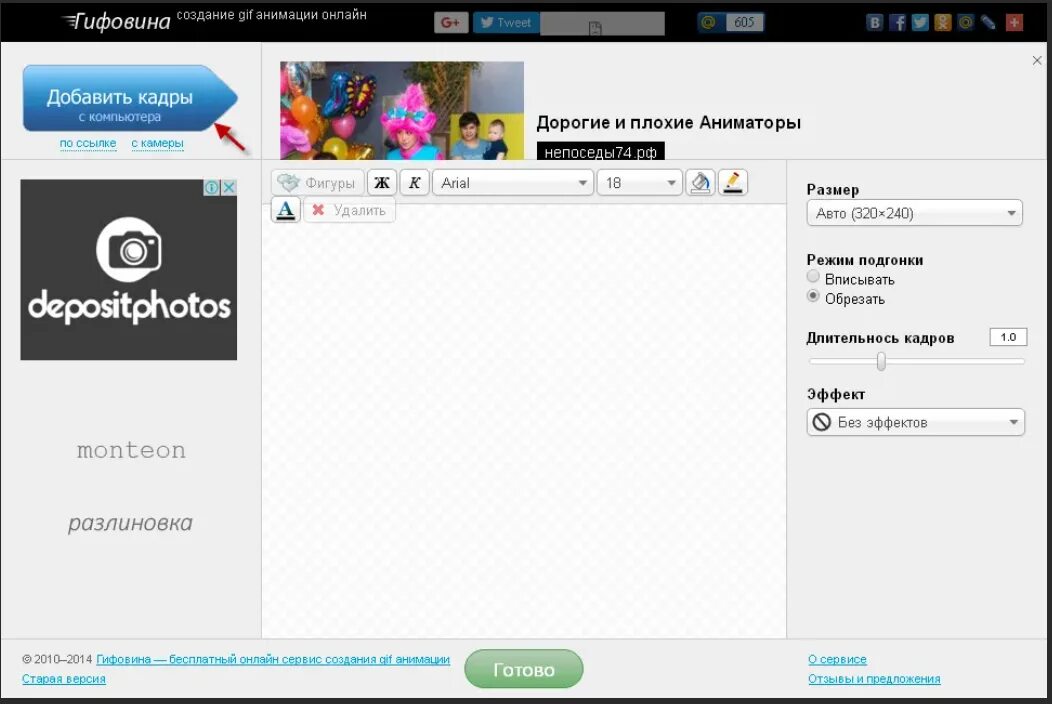Click the text color A icon
Image resolution: width=1052 pixels, height=704 pixels.
[x=286, y=210]
